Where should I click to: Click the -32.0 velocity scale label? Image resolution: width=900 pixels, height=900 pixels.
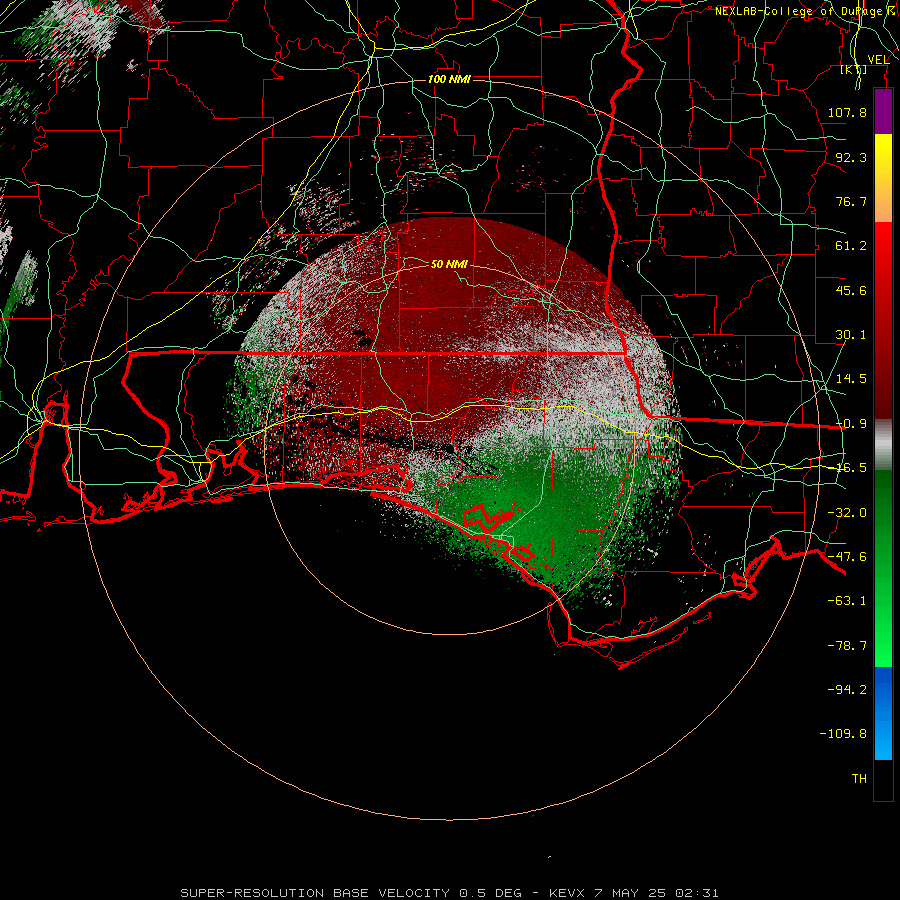(847, 513)
